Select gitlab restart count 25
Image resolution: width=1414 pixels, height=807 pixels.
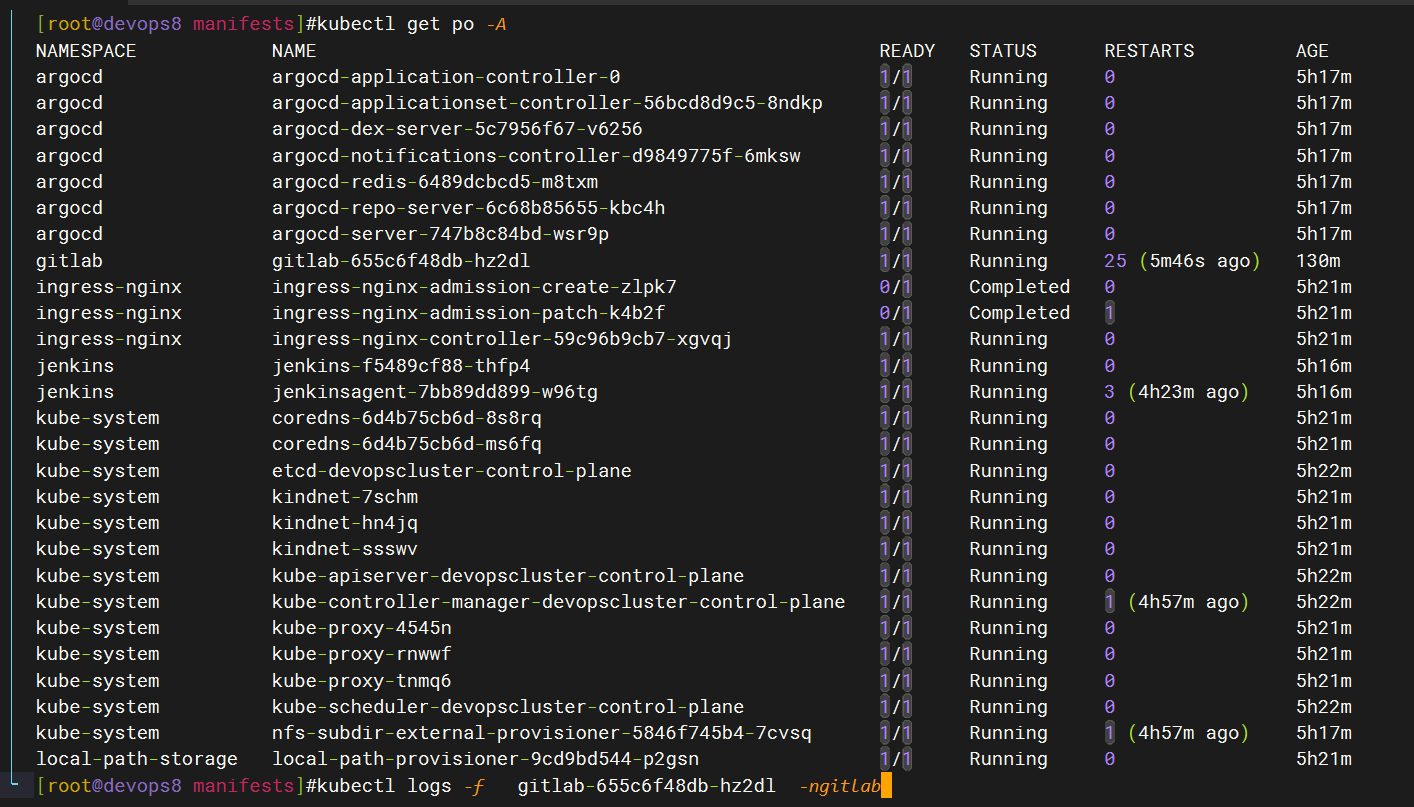[x=1115, y=261]
